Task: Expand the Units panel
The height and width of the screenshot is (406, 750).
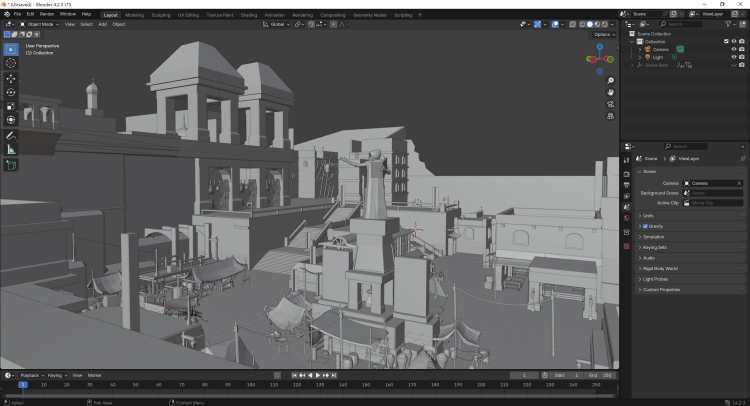Action: tap(648, 215)
